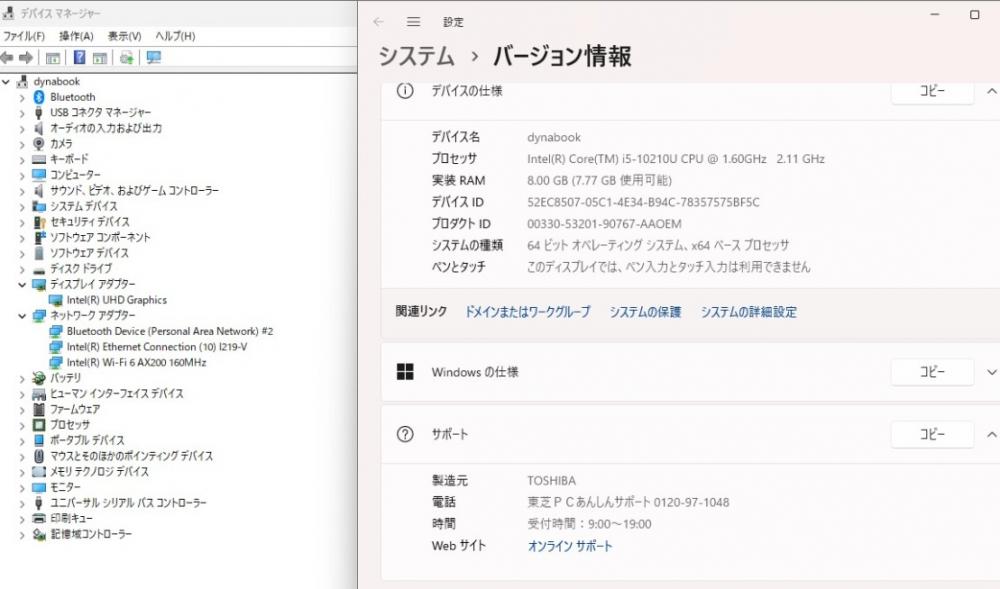The height and width of the screenshot is (589, 1000).
Task: Open the ファイル(F) menu
Action: (x=24, y=36)
